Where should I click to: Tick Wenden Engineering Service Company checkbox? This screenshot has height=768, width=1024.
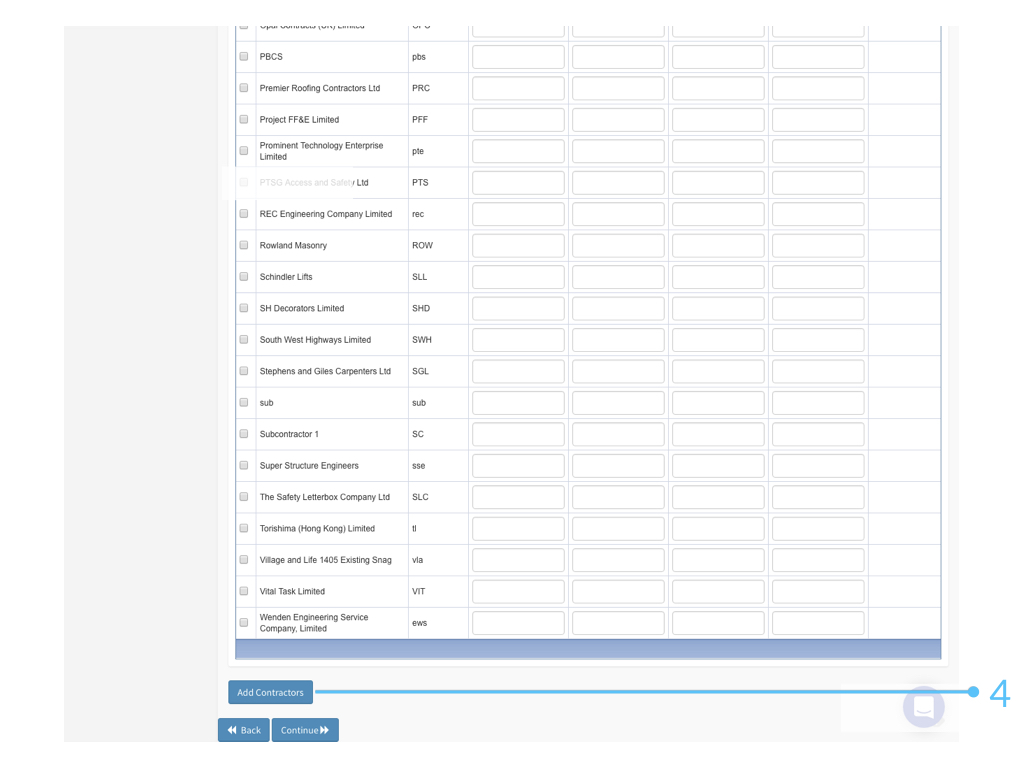(244, 622)
